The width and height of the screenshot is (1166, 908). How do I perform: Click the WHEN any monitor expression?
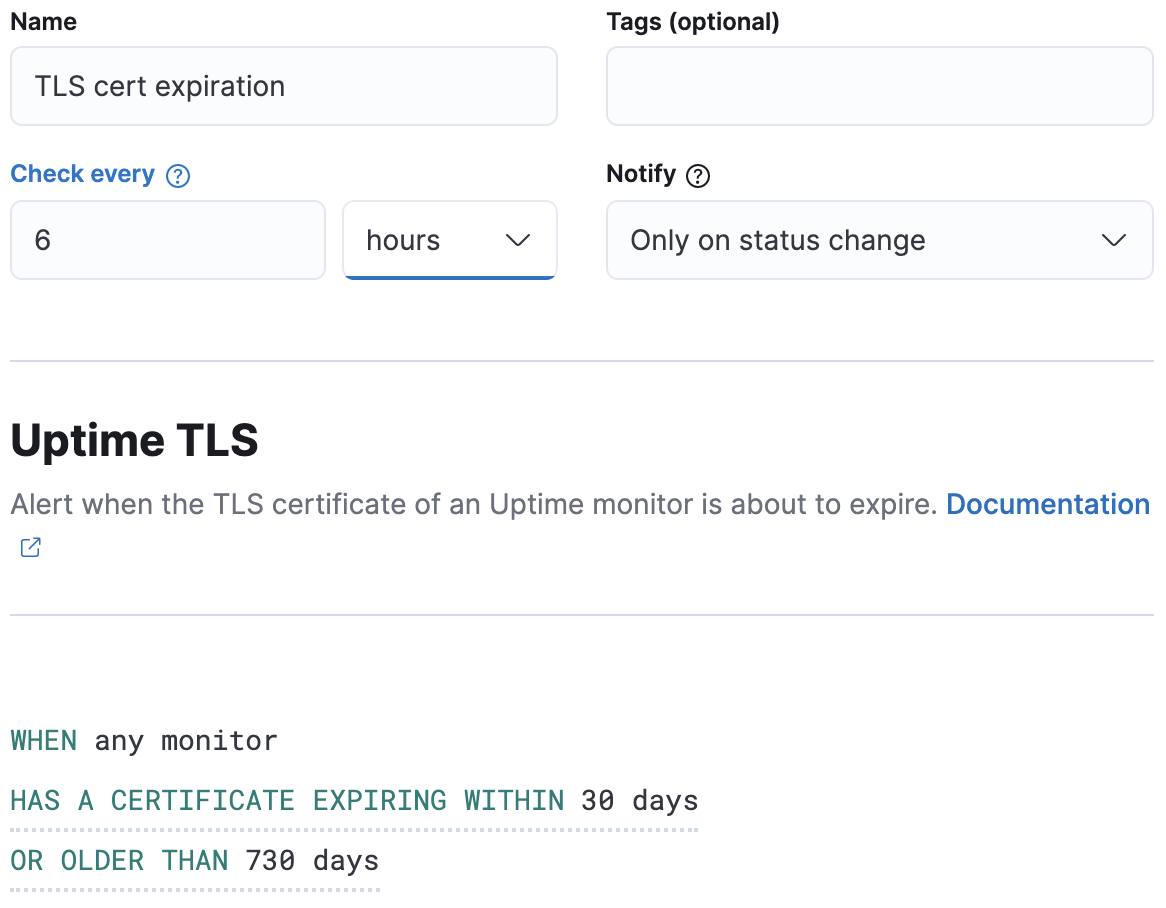pyautogui.click(x=144, y=741)
